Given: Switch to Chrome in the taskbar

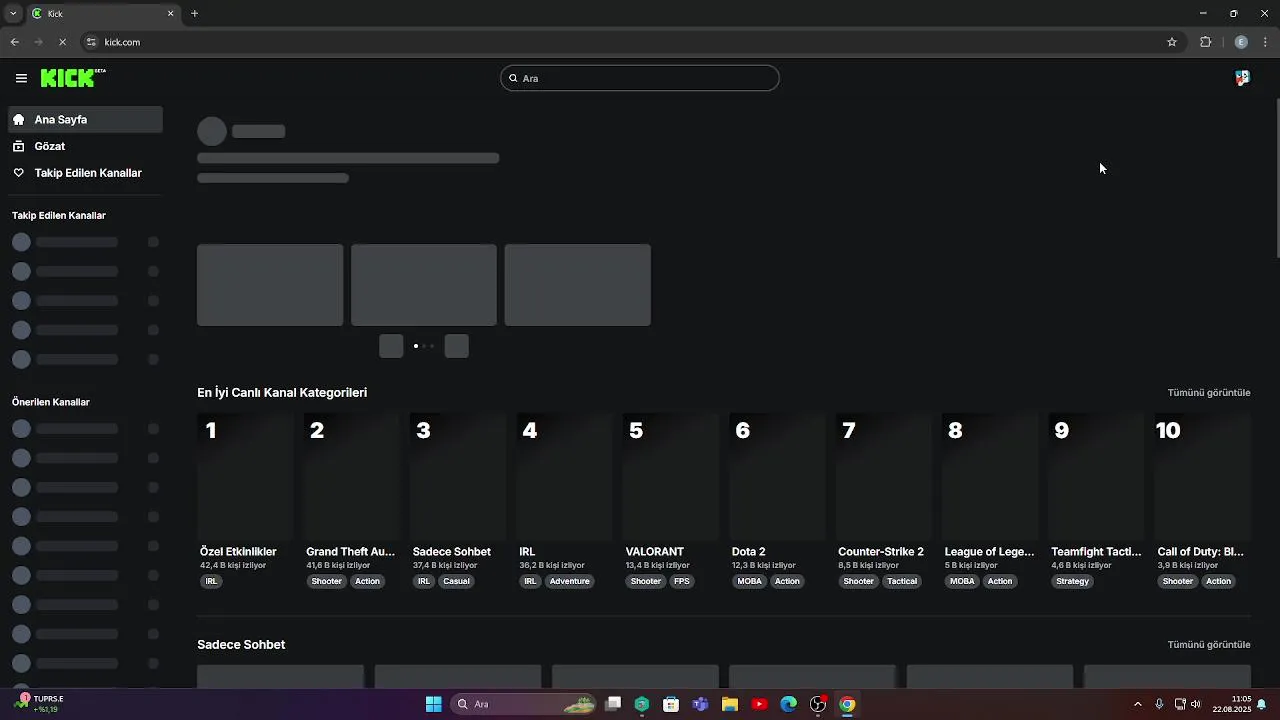Looking at the screenshot, I should click(847, 704).
